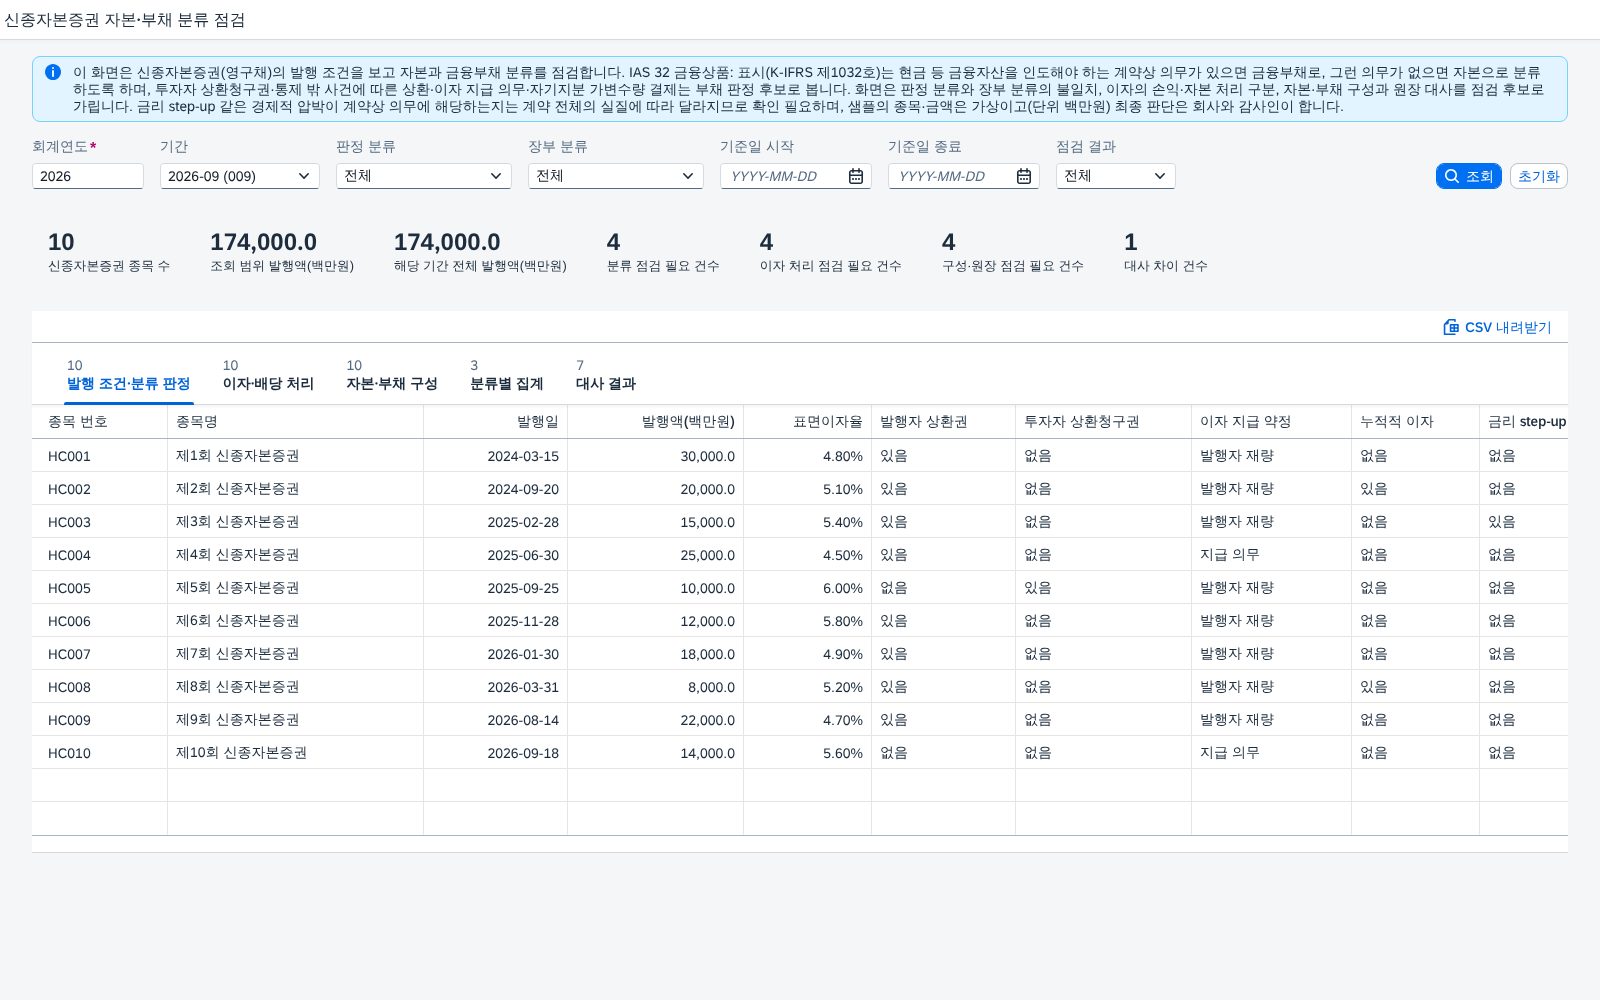Select row HC007

pyautogui.click(x=800, y=654)
